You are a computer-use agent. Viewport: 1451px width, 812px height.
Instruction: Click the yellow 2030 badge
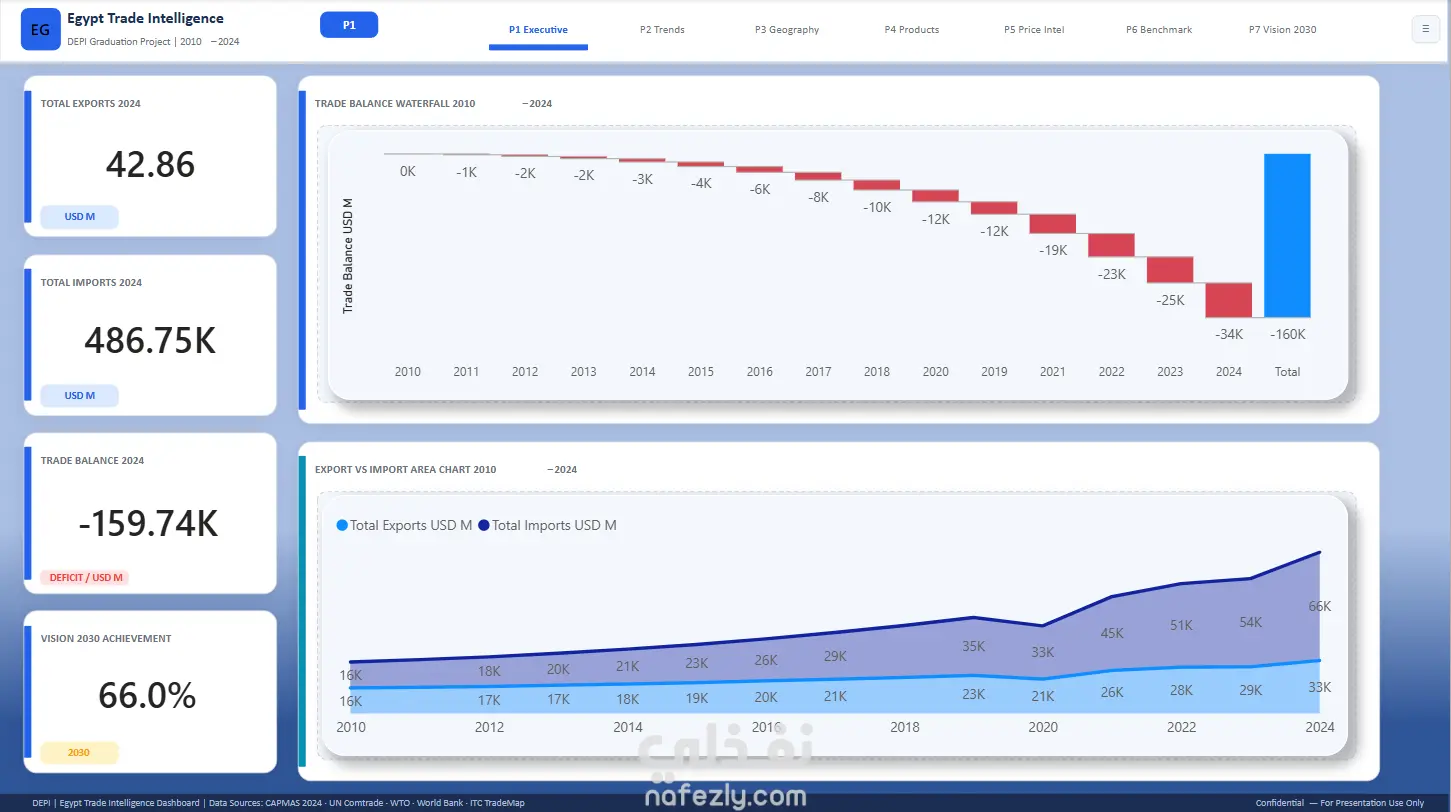(79, 752)
